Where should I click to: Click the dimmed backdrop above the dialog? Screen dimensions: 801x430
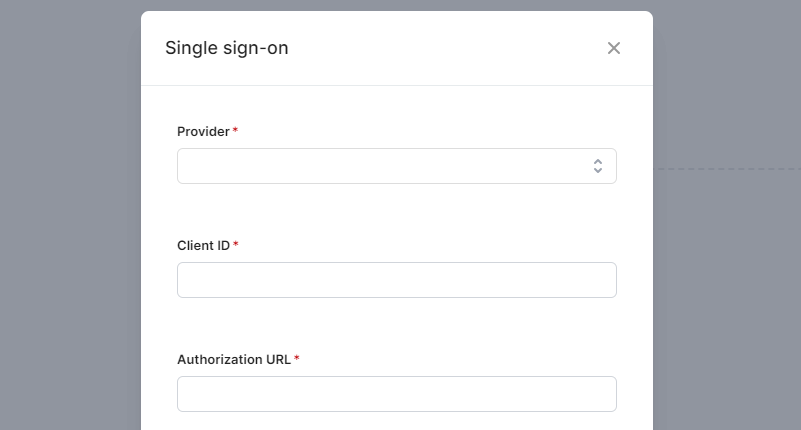[400, 5]
